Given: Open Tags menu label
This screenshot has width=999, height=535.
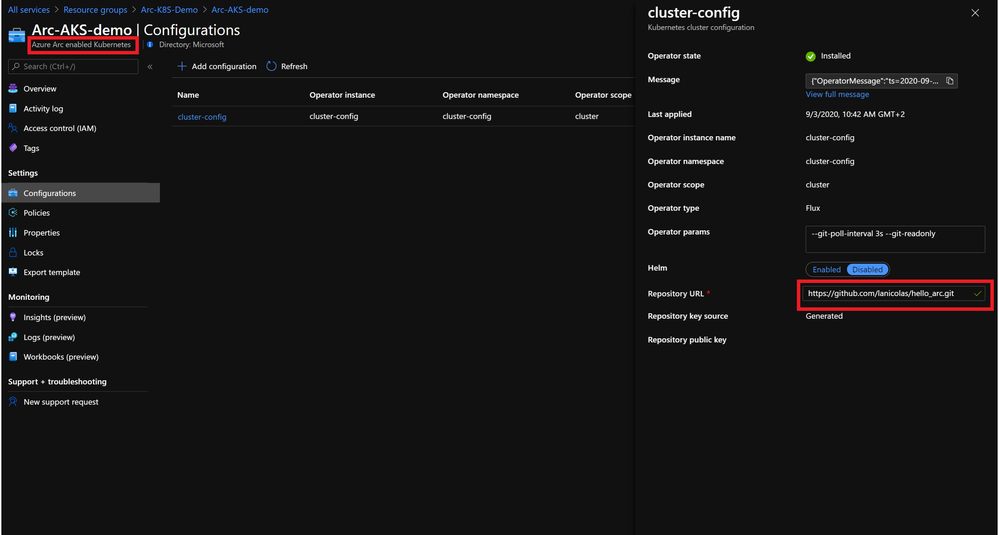Looking at the screenshot, I should pos(31,148).
